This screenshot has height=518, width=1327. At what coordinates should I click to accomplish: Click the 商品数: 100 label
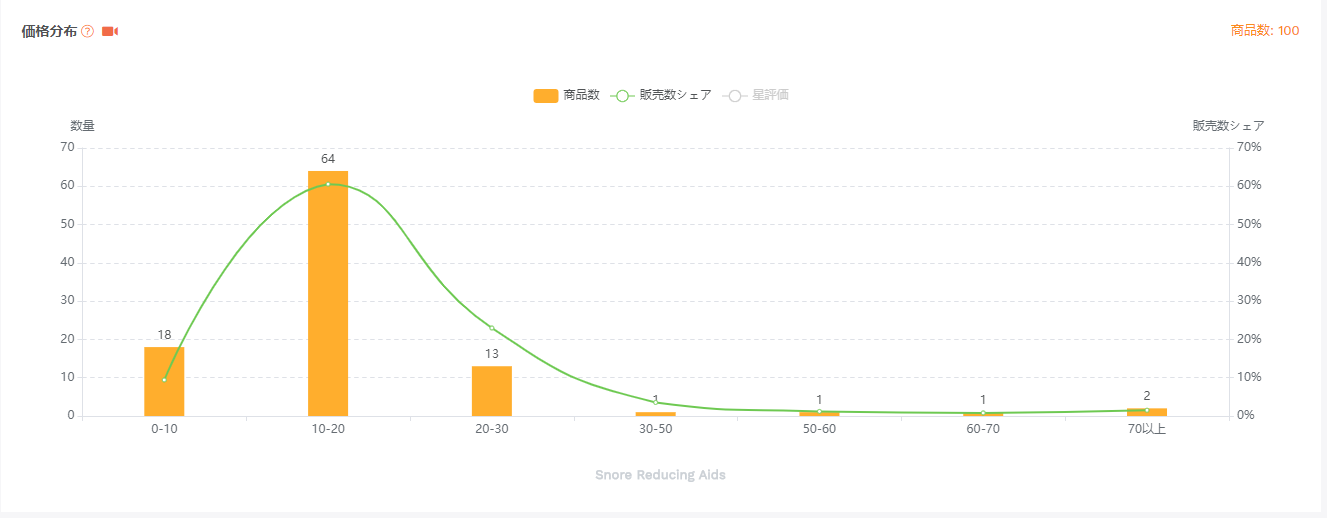pos(1265,31)
